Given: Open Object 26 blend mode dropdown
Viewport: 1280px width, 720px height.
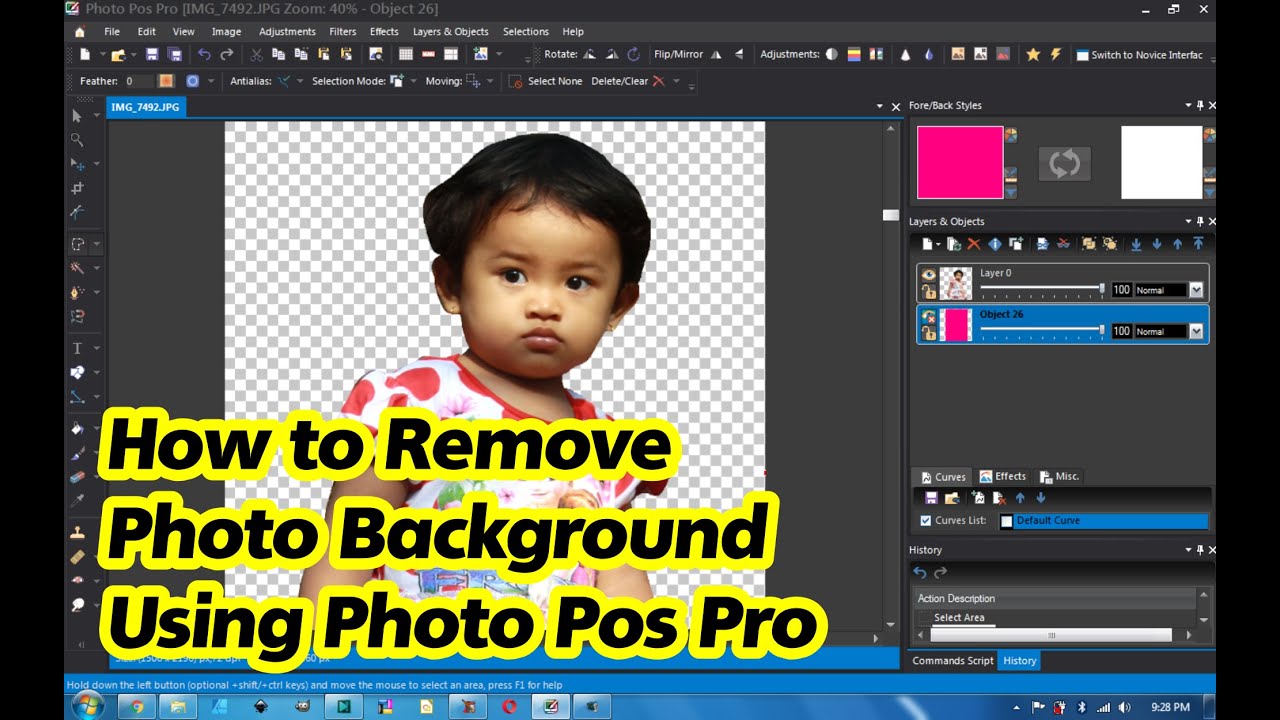Looking at the screenshot, I should pos(1196,331).
